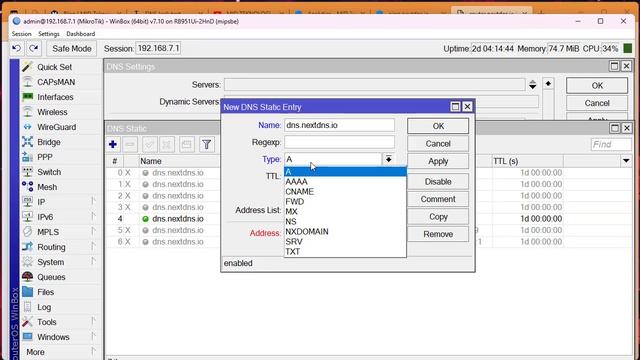Viewport: 640px width, 360px height.
Task: Toggle Safe Mode
Action: pos(71,49)
